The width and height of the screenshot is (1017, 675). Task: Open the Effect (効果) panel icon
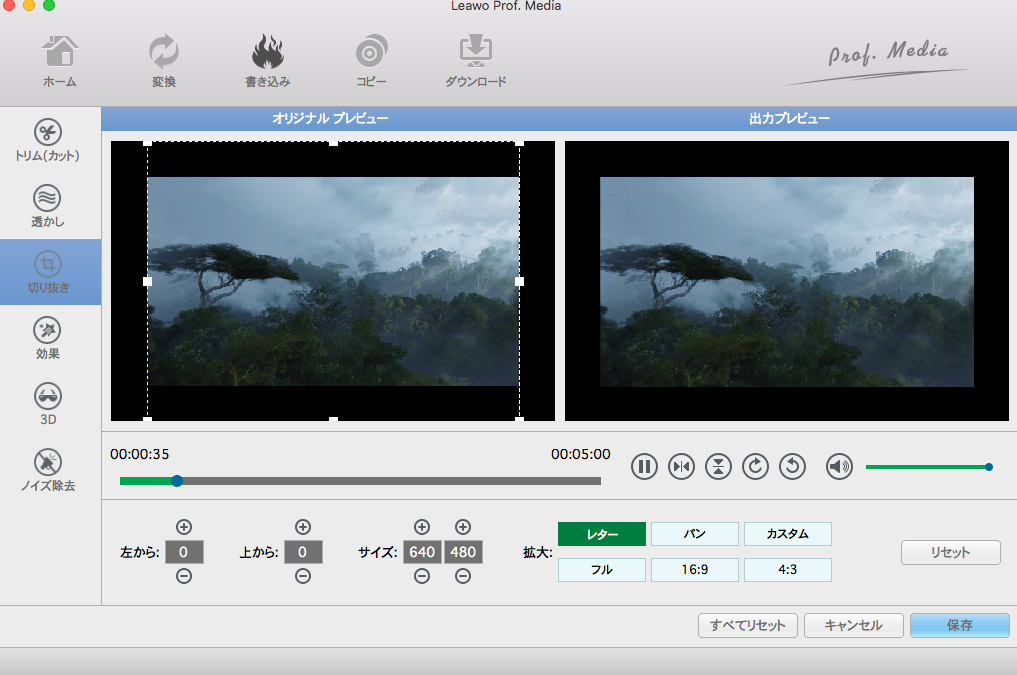[x=48, y=330]
